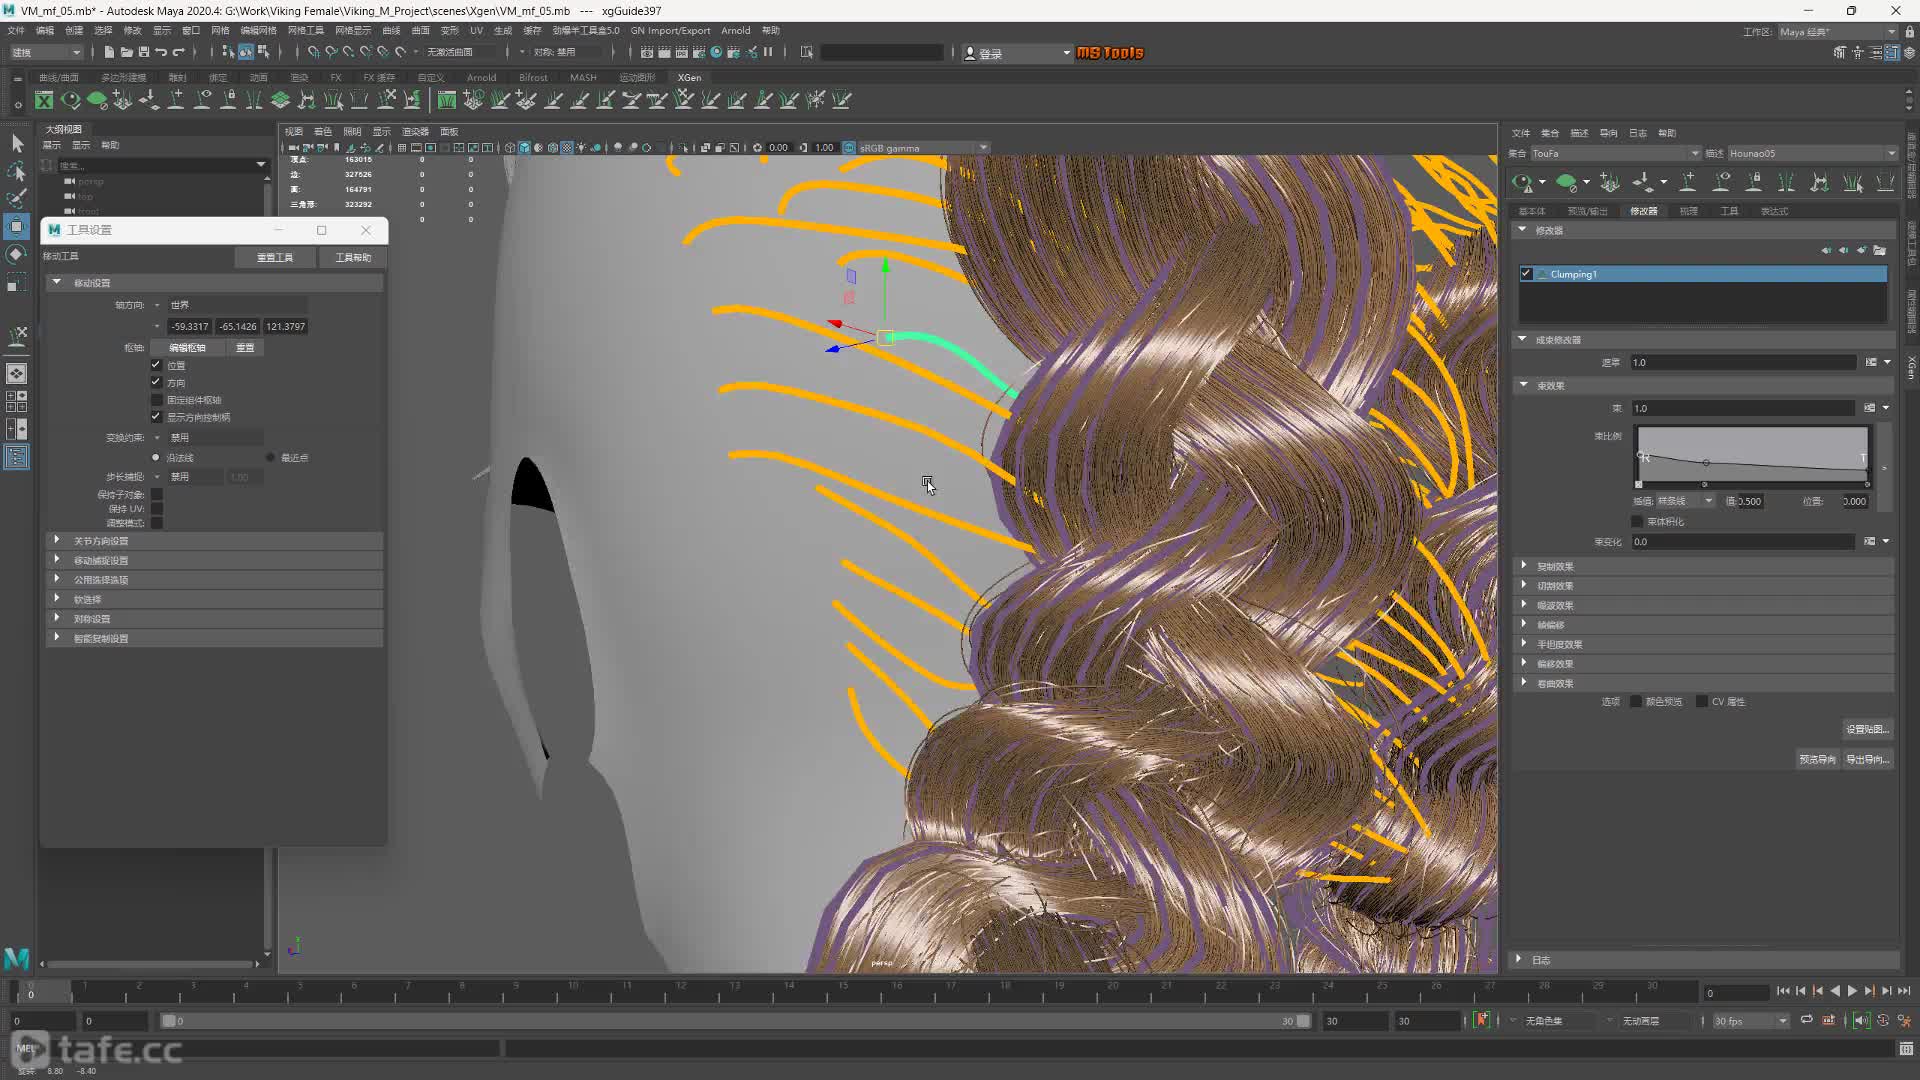Open the MASH shelf tab
This screenshot has width=1920, height=1080.
(x=583, y=77)
